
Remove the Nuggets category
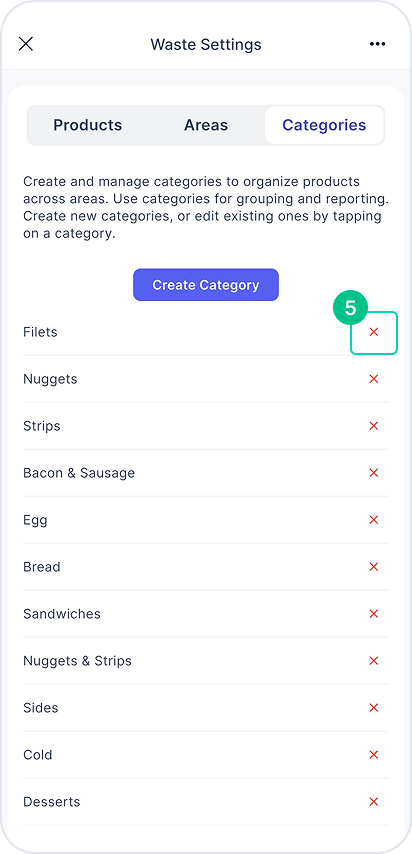coord(374,379)
